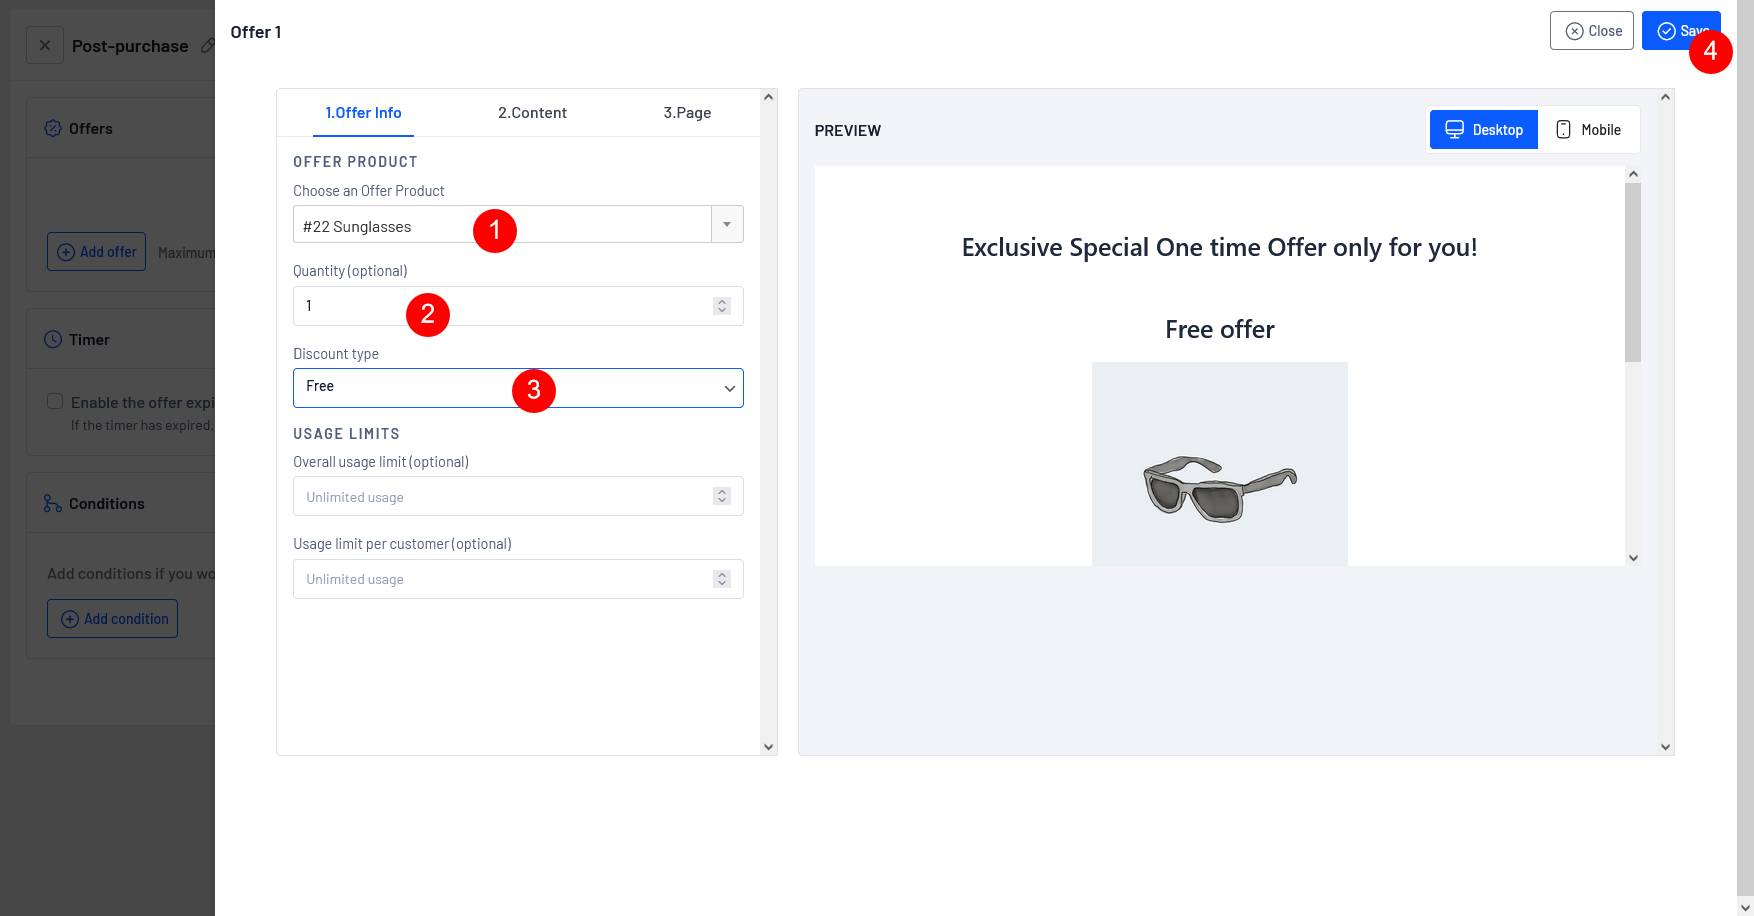This screenshot has width=1754, height=916.
Task: Click the sunglasses product image in preview
Action: tap(1219, 465)
